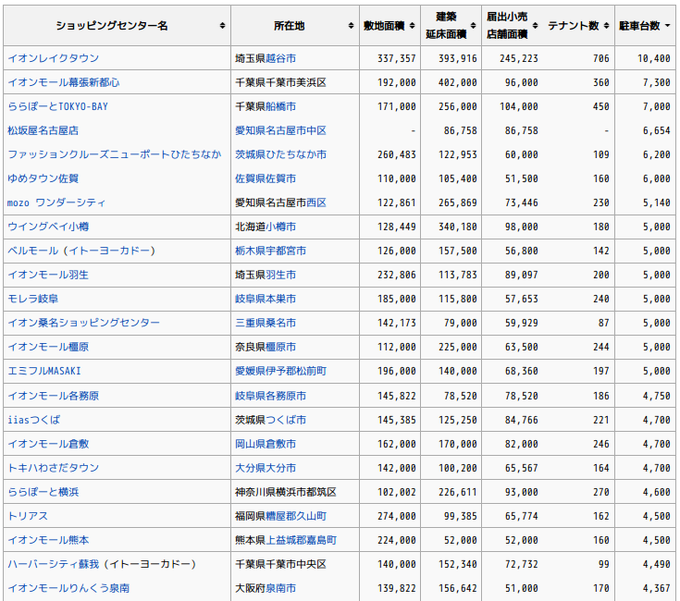Follow 橿原市 location link

point(281,347)
